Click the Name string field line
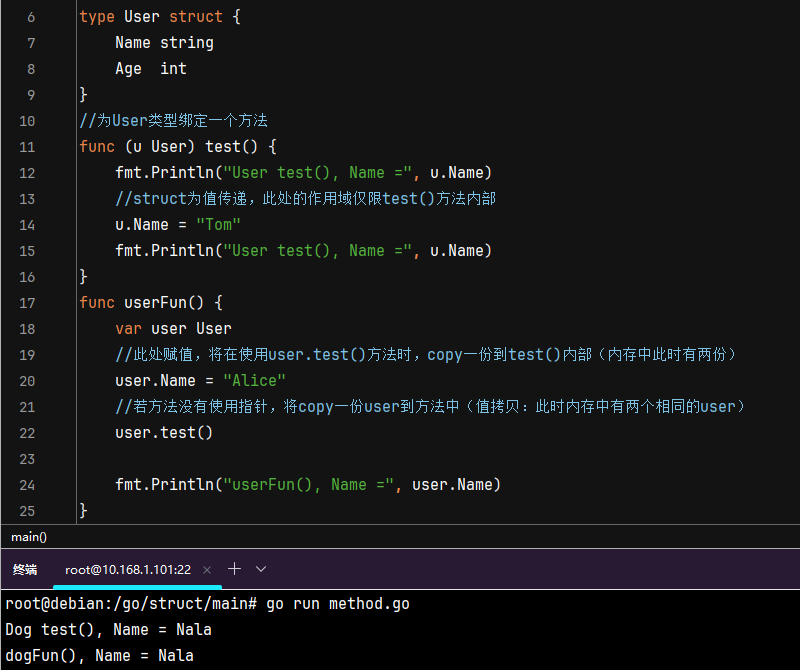 click(164, 43)
